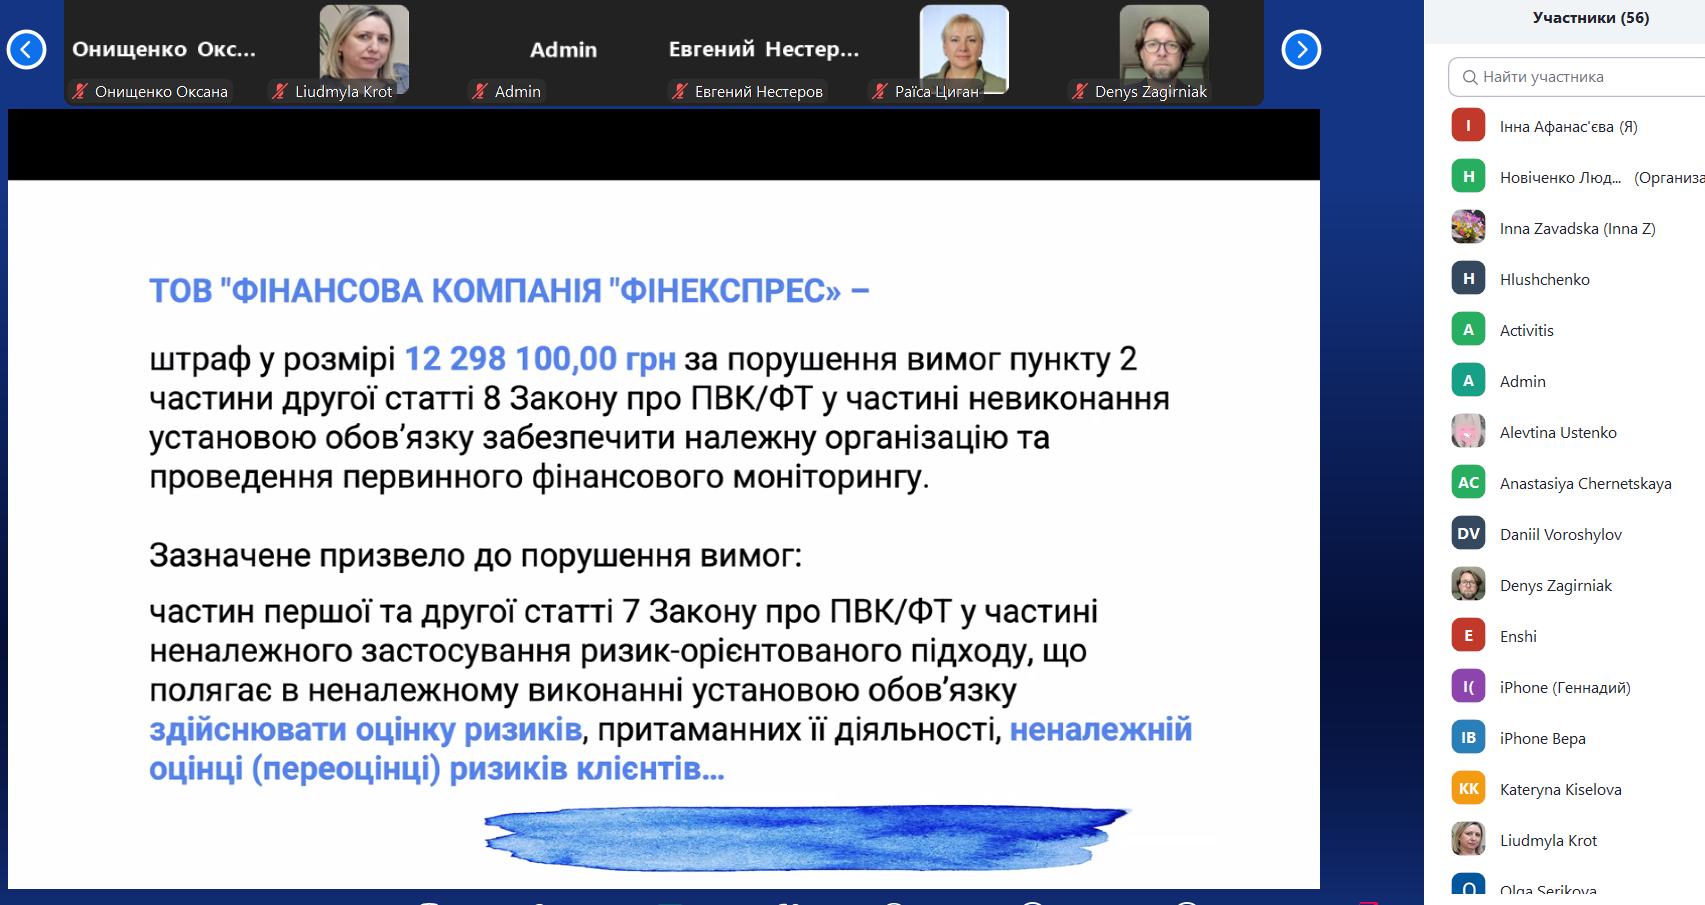The image size is (1705, 905).
Task: Select Hlushchenko in the participants list
Action: [1544, 279]
